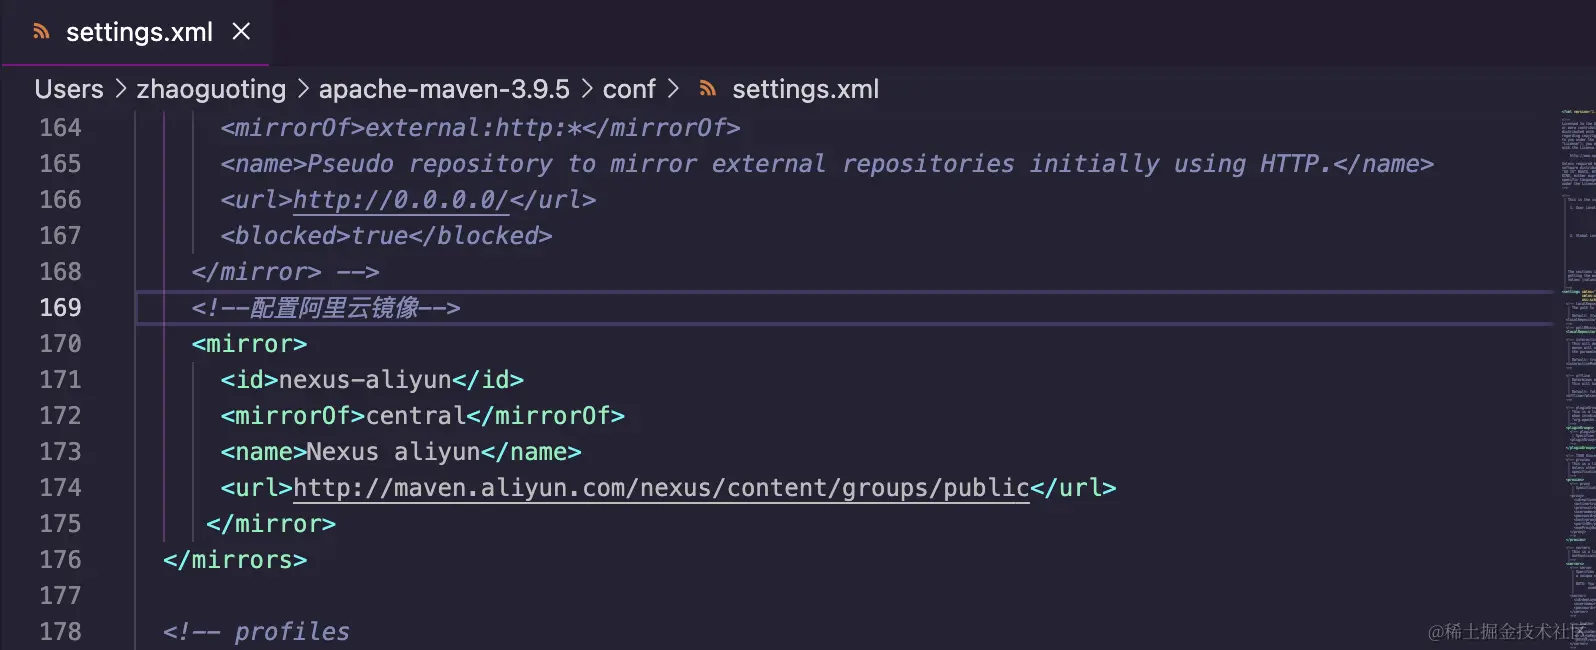Click the XML icon in the breadcrumb
1596x650 pixels.
tap(708, 89)
